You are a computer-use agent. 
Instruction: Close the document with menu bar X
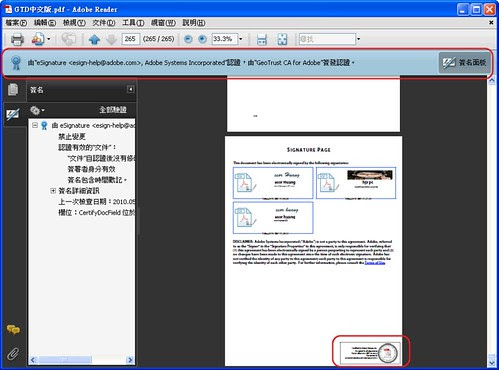point(491,22)
